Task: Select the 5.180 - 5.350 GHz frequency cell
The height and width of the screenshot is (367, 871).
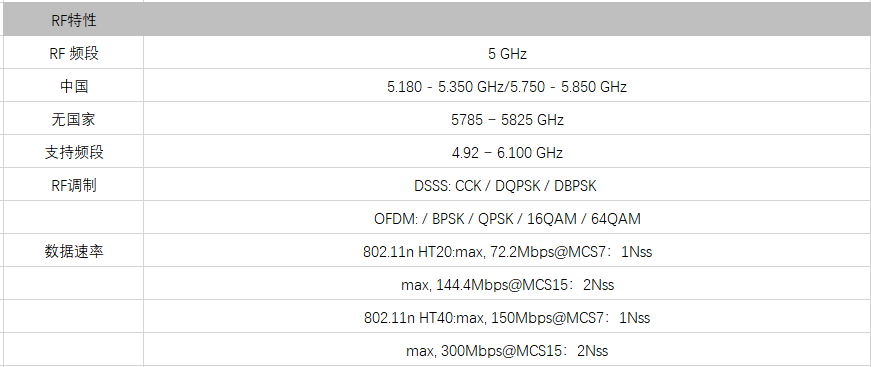Action: pyautogui.click(x=507, y=86)
